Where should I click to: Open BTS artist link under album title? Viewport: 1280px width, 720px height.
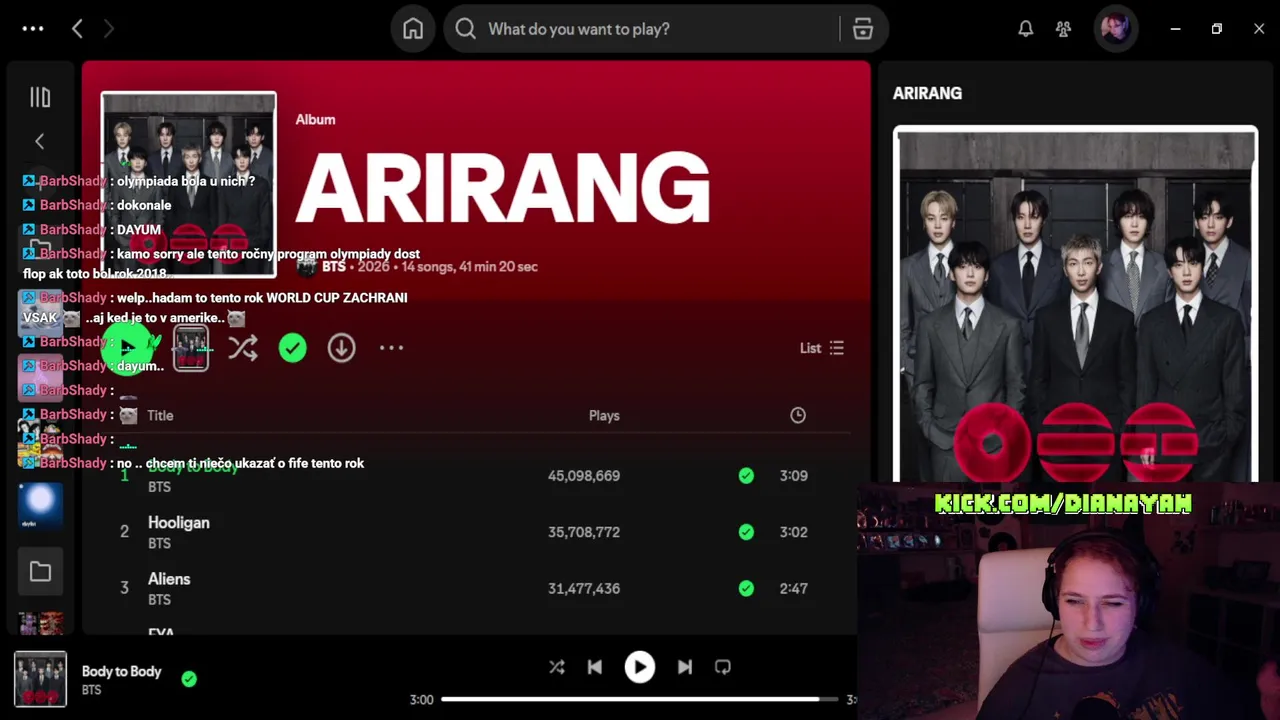334,267
